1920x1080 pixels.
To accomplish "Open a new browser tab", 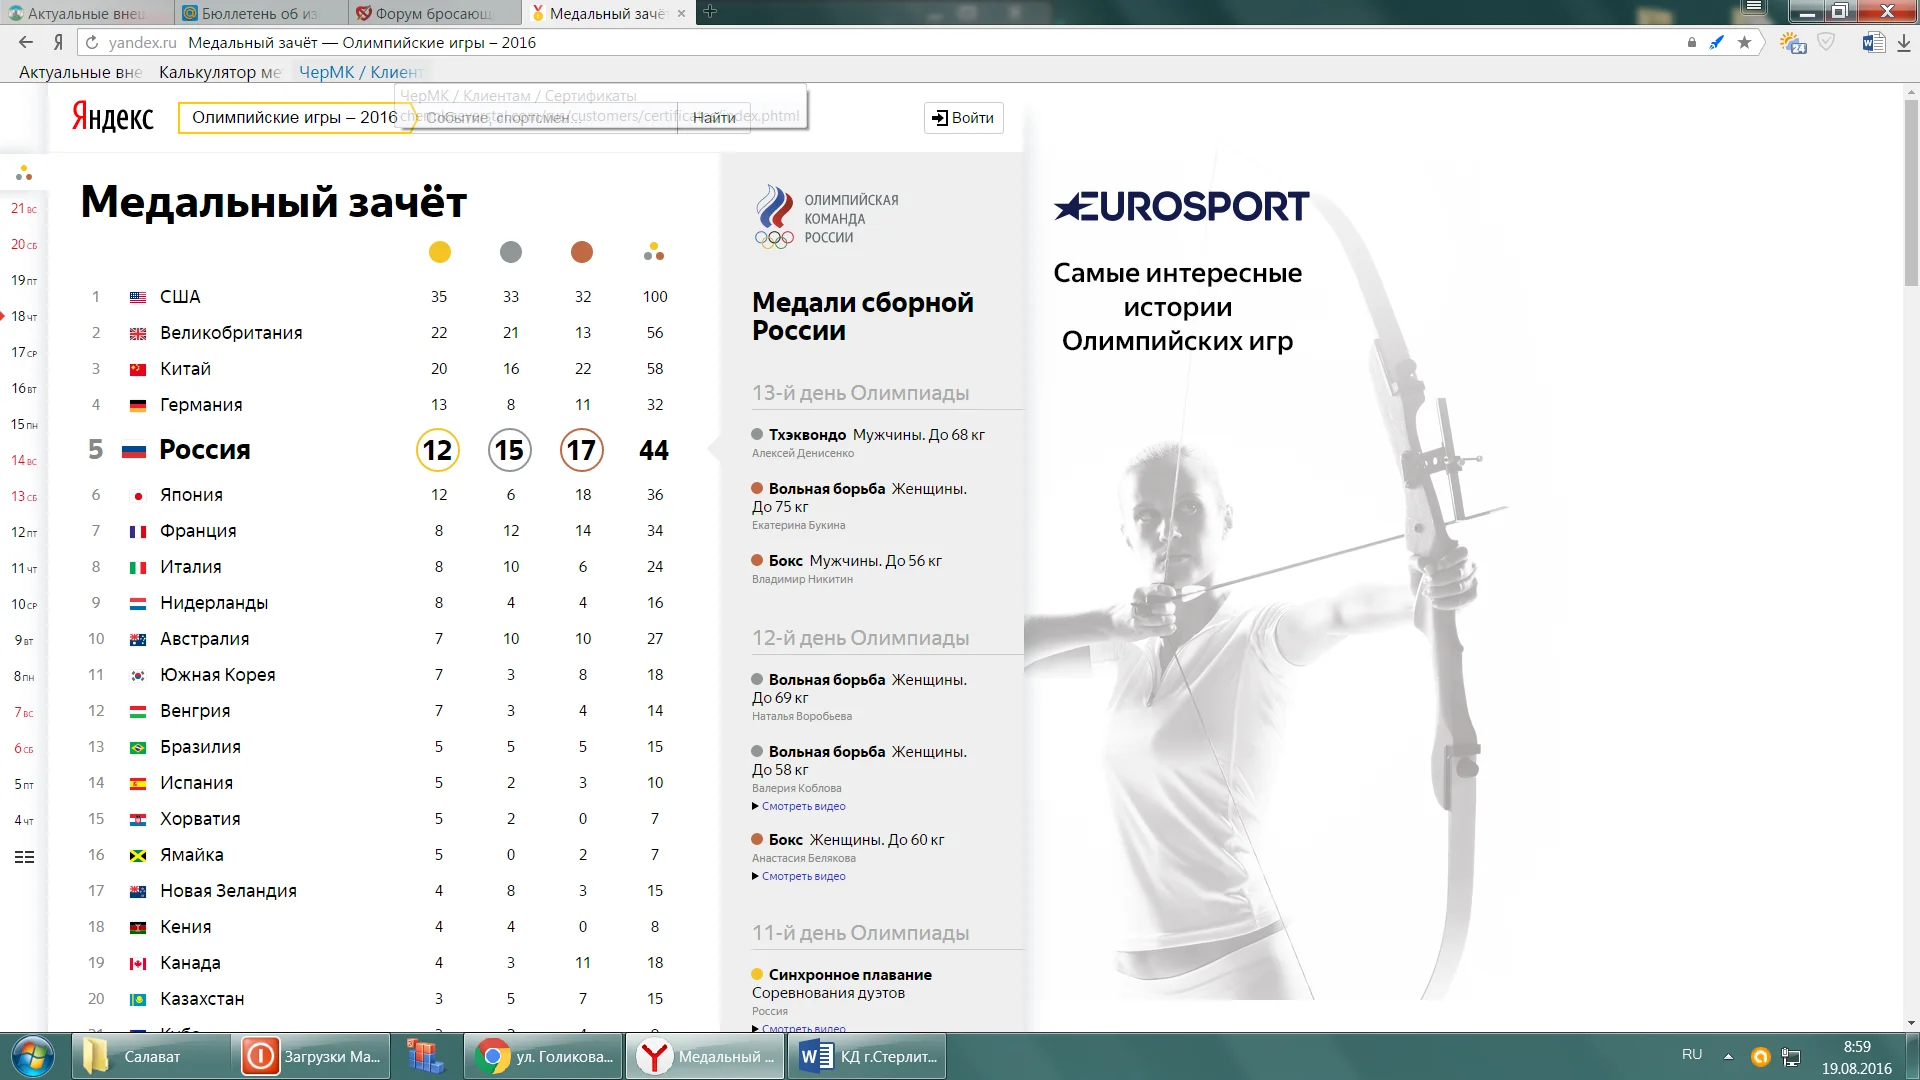I will [709, 12].
